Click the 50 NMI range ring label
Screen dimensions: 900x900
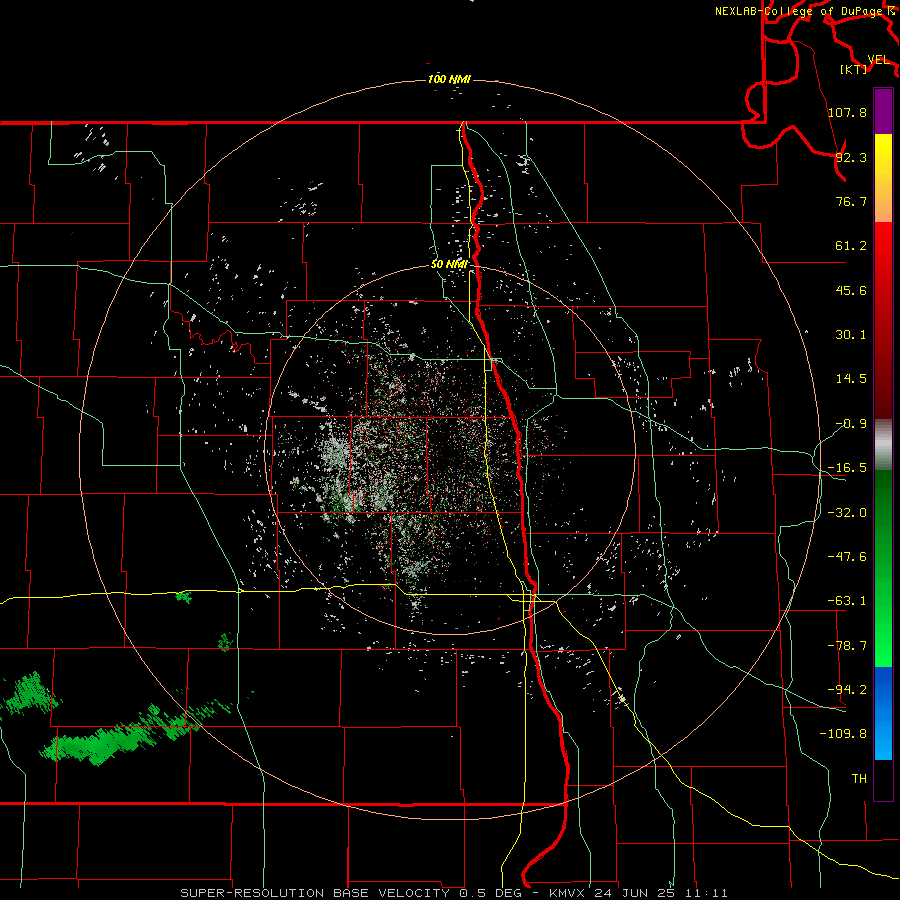[449, 265]
